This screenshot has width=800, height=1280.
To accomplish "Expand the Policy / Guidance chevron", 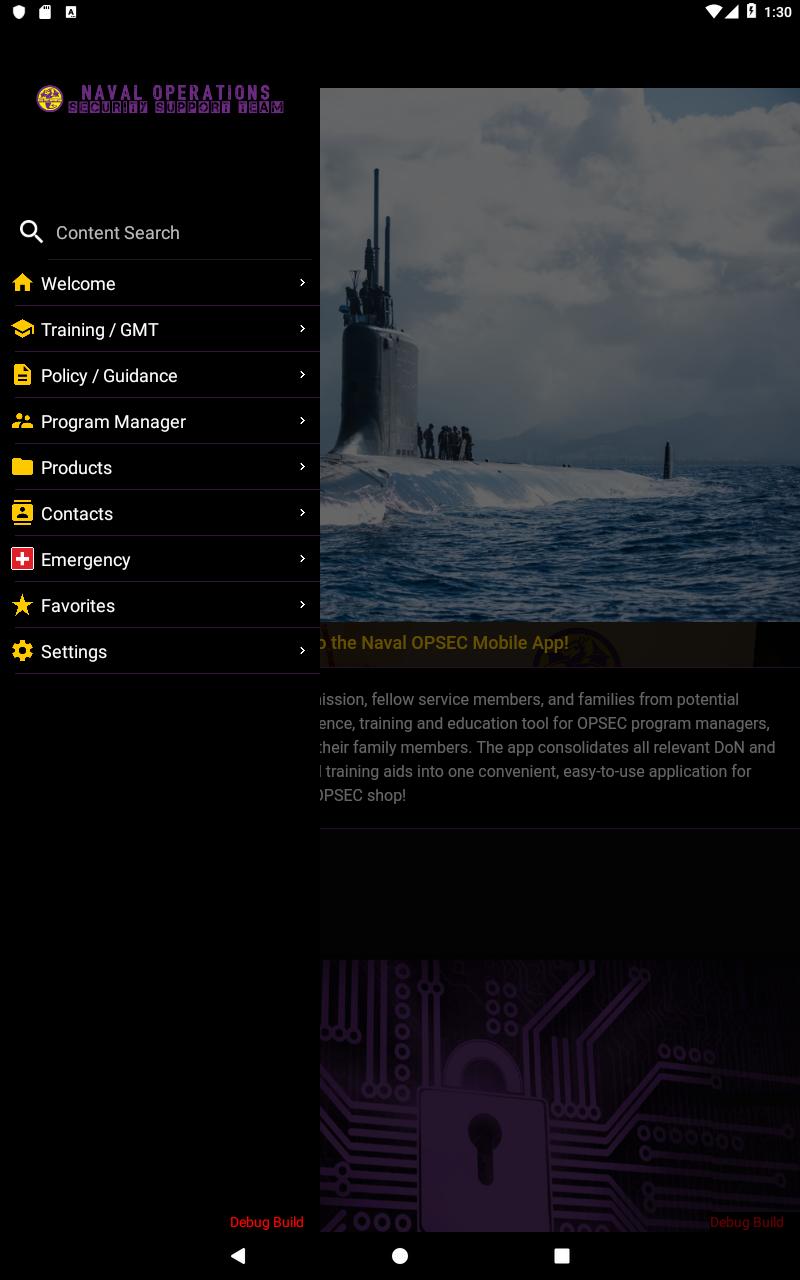I will tap(302, 375).
